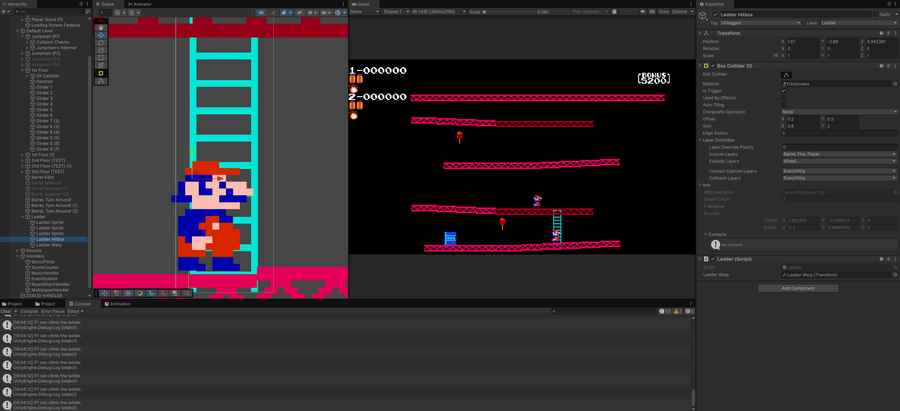Image resolution: width=900 pixels, height=411 pixels.
Task: Open the Contact Capture Layers dropdown
Action: coord(839,171)
